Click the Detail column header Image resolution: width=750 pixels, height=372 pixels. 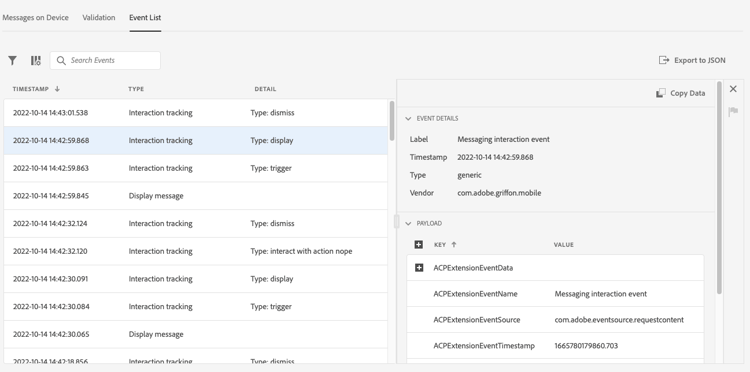265,89
